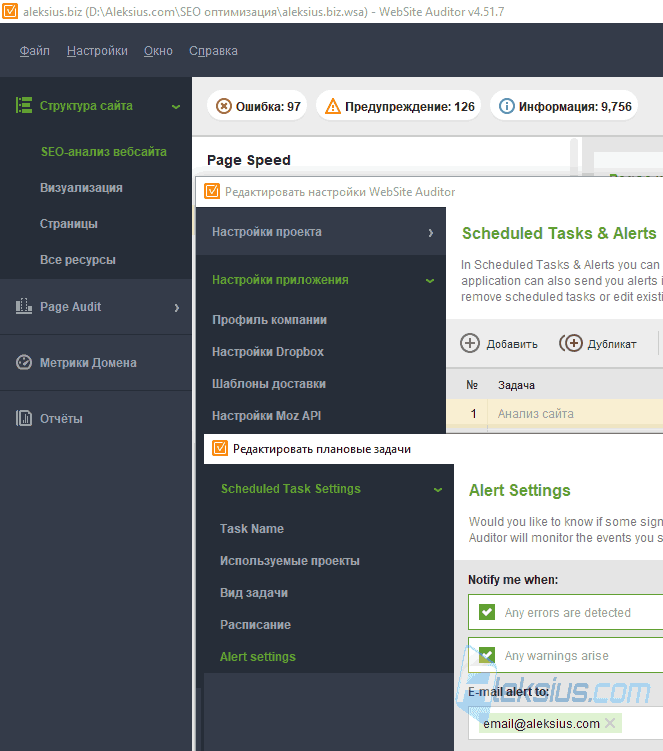Expand the Page Audit section arrow
This screenshot has height=751, width=663.
177,307
